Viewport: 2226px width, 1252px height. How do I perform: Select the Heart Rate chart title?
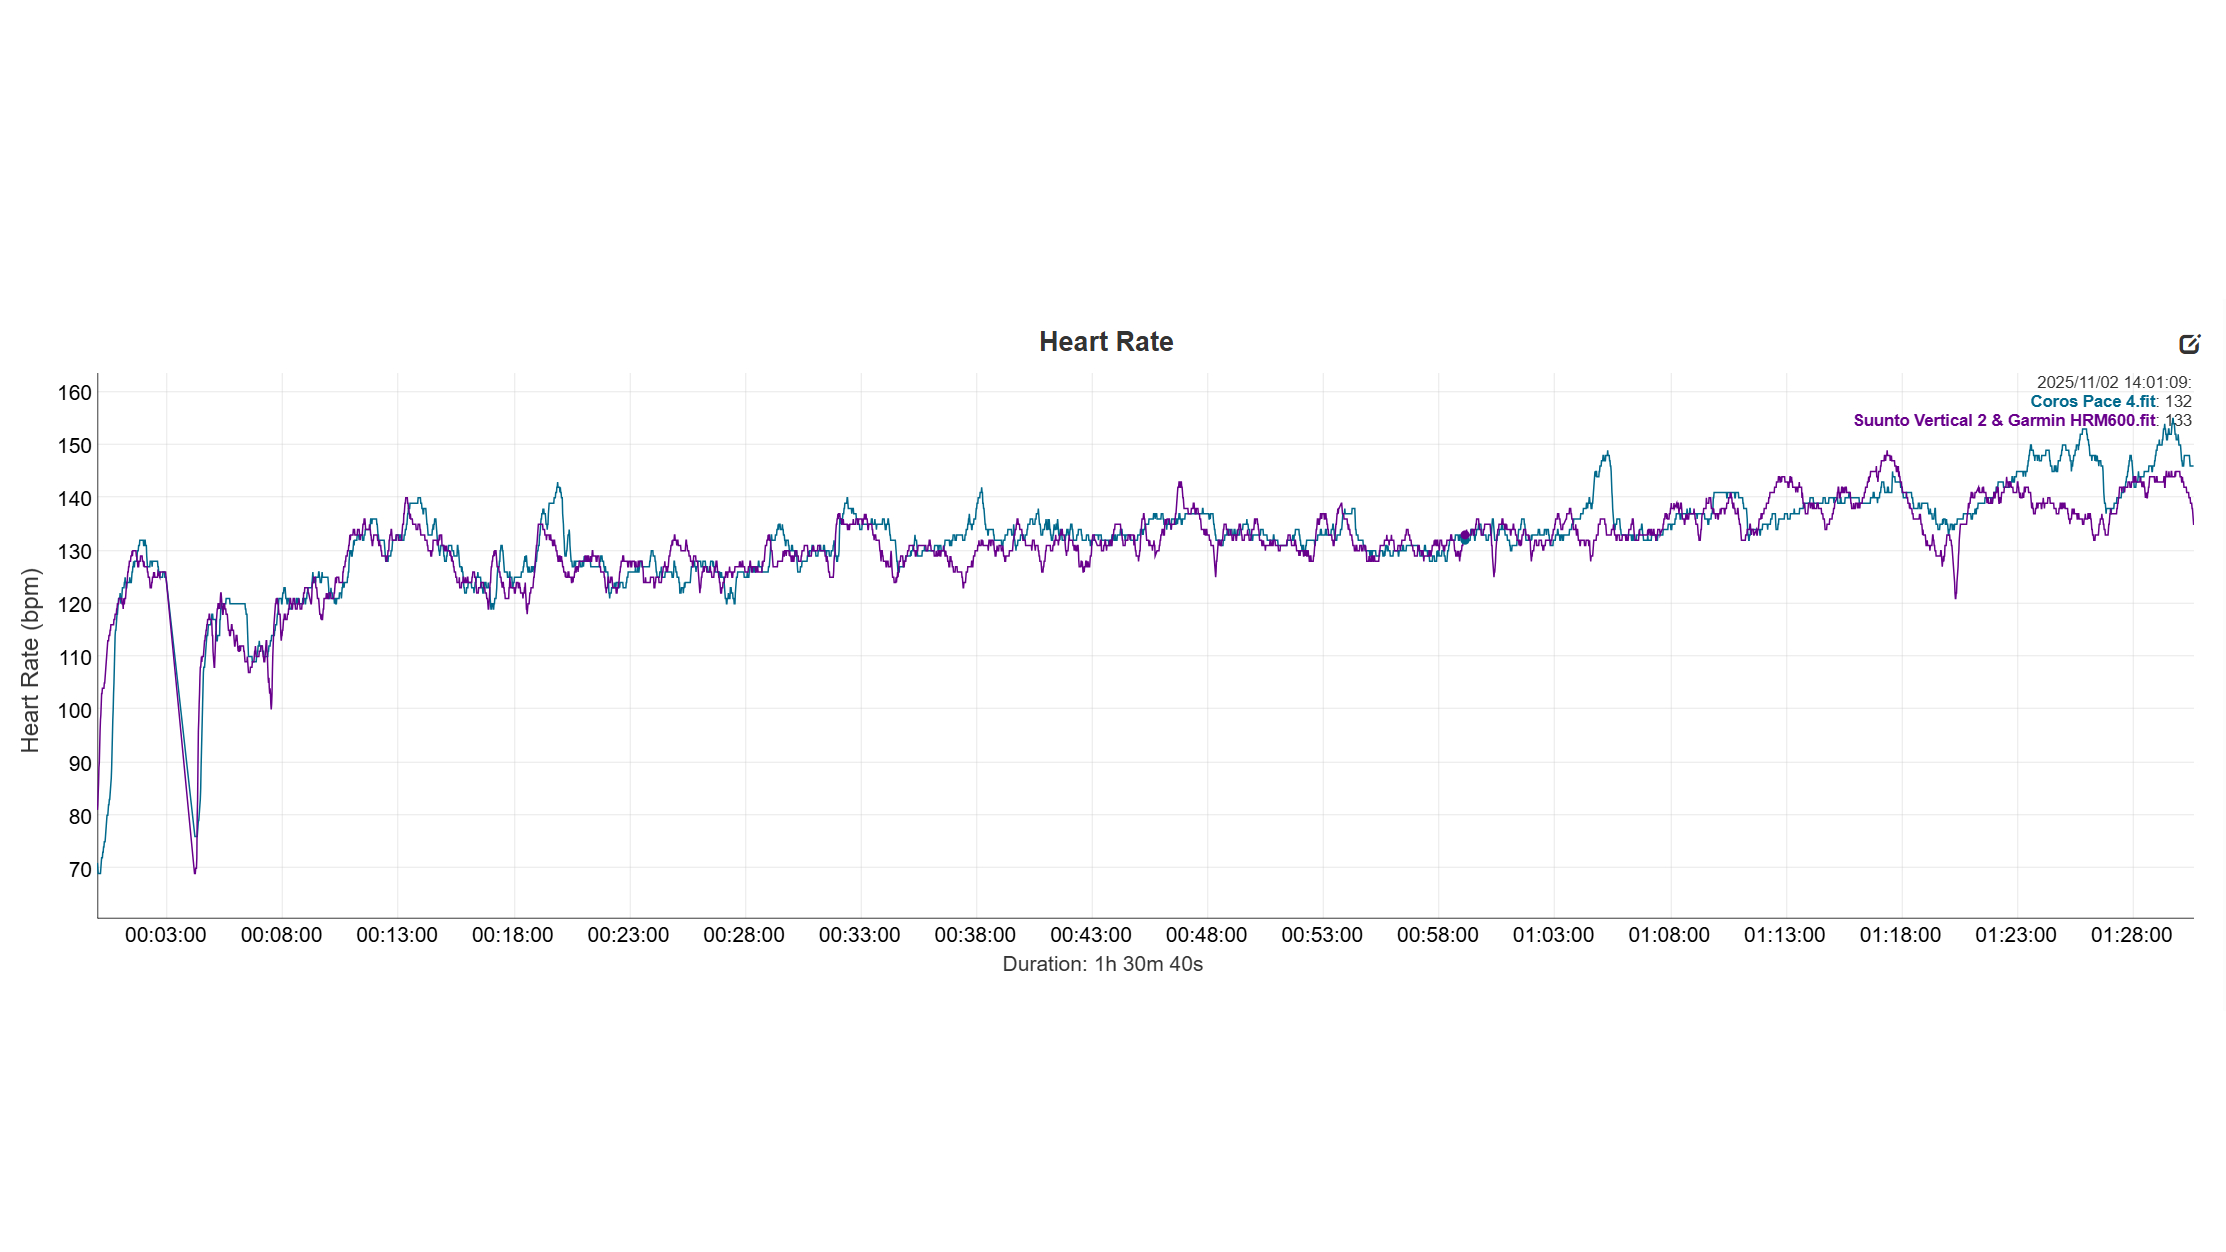click(x=1106, y=341)
